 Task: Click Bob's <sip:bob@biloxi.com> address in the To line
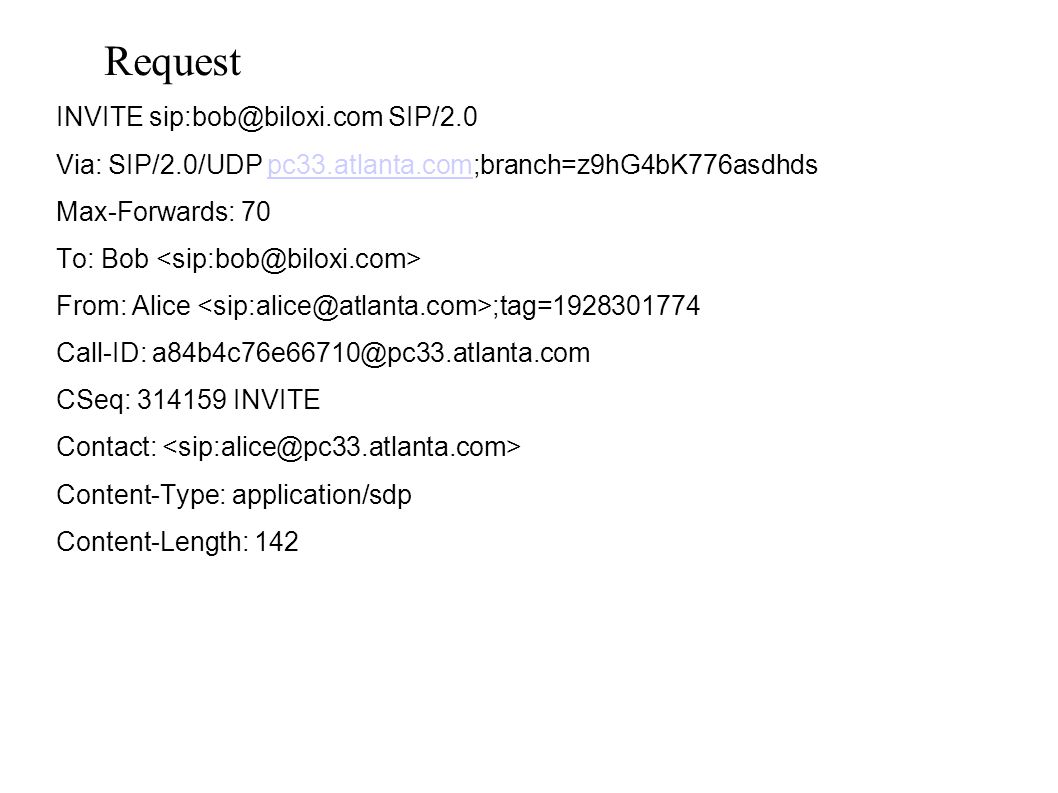[x=289, y=260]
